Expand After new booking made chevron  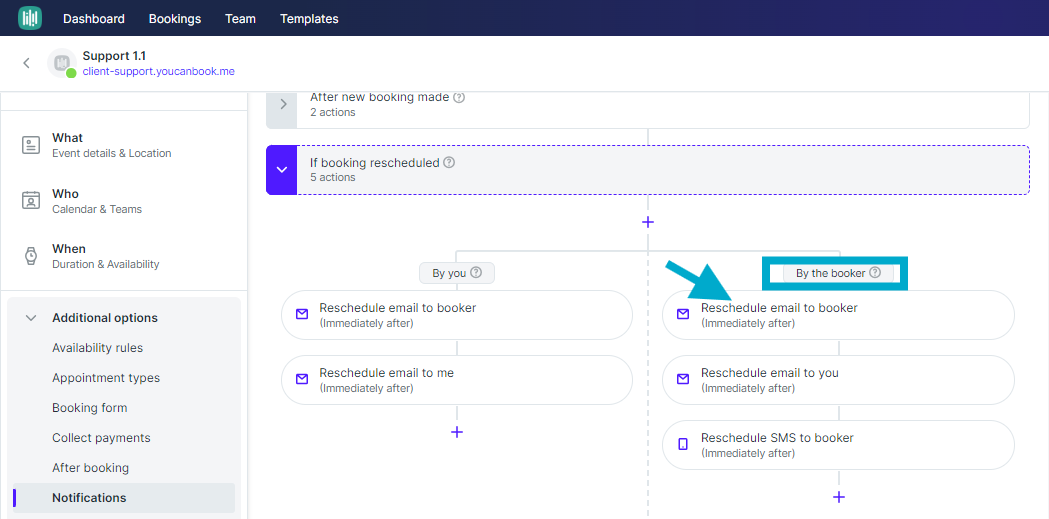click(x=282, y=104)
